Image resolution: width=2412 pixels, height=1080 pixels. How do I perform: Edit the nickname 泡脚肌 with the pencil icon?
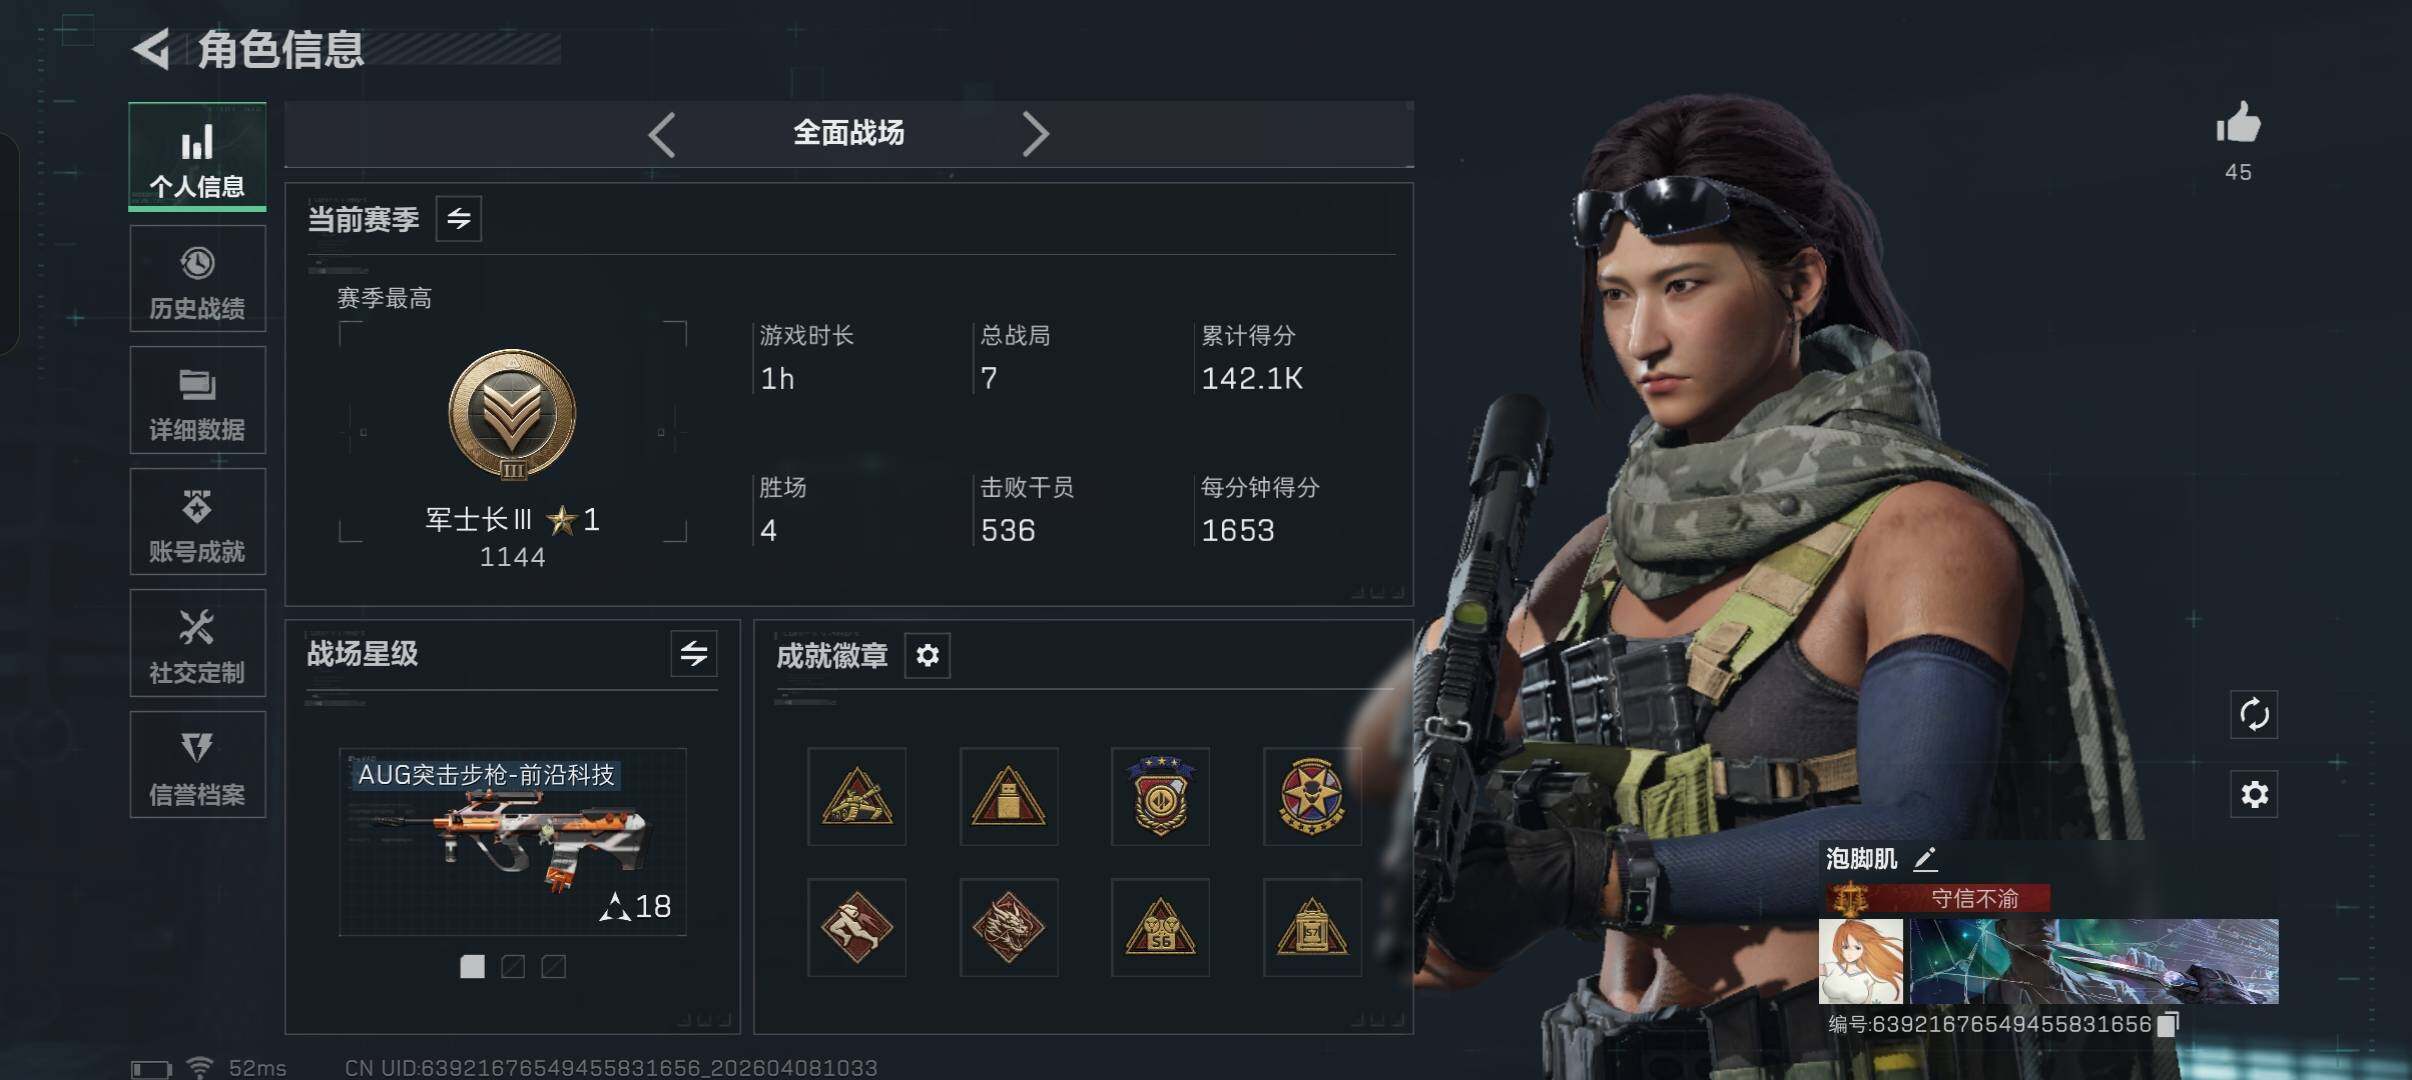click(1925, 859)
